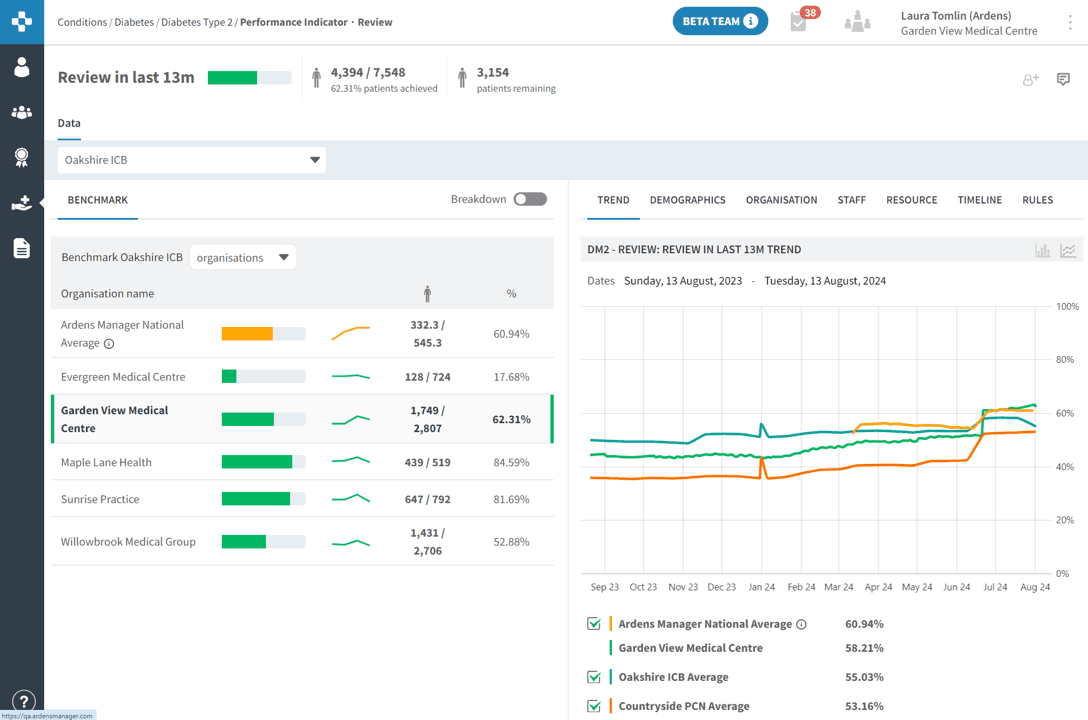1088x720 pixels.
Task: Uncheck Ardens Manager National Average checkbox
Action: (594, 624)
